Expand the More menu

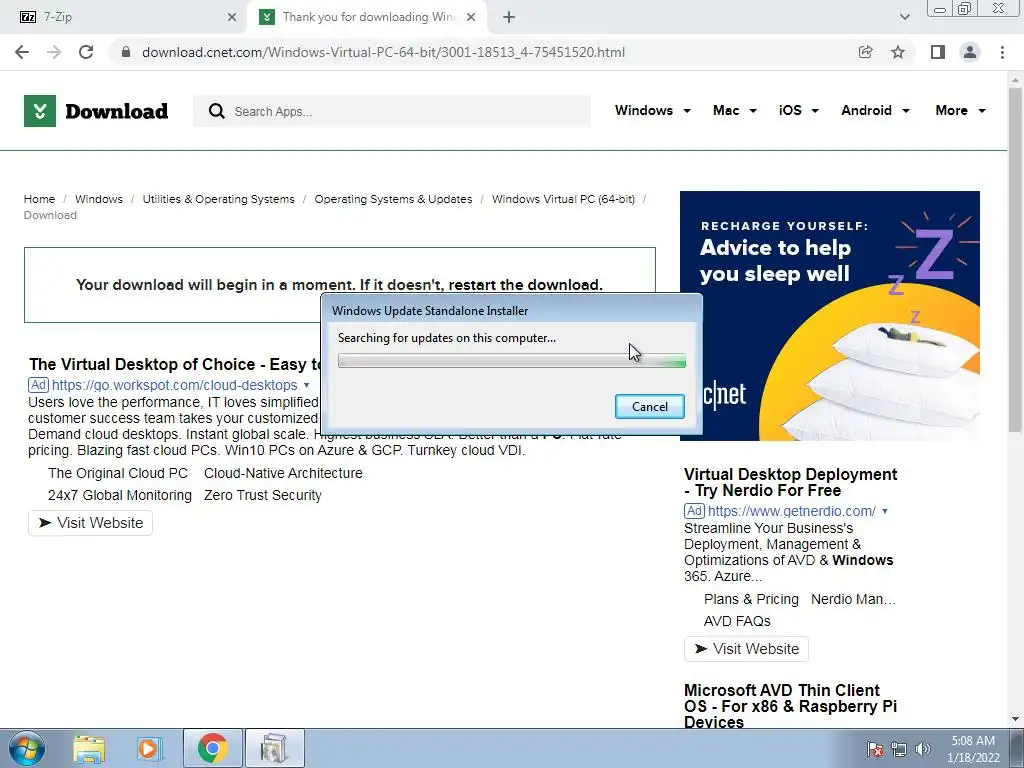click(x=960, y=110)
